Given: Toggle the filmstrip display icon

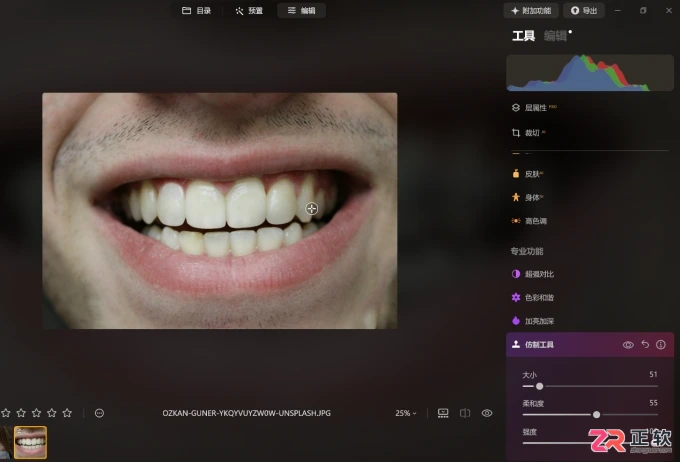Looking at the screenshot, I should [443, 413].
